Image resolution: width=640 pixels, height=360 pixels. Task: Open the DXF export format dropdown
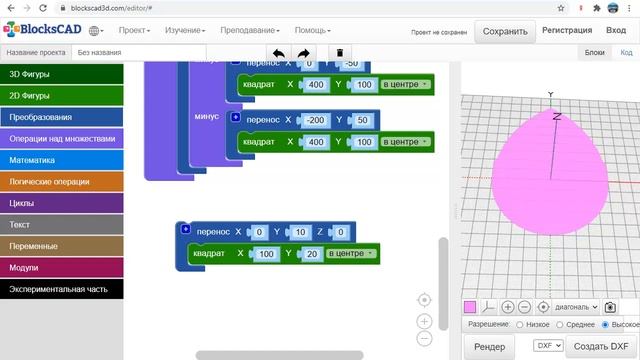[548, 346]
